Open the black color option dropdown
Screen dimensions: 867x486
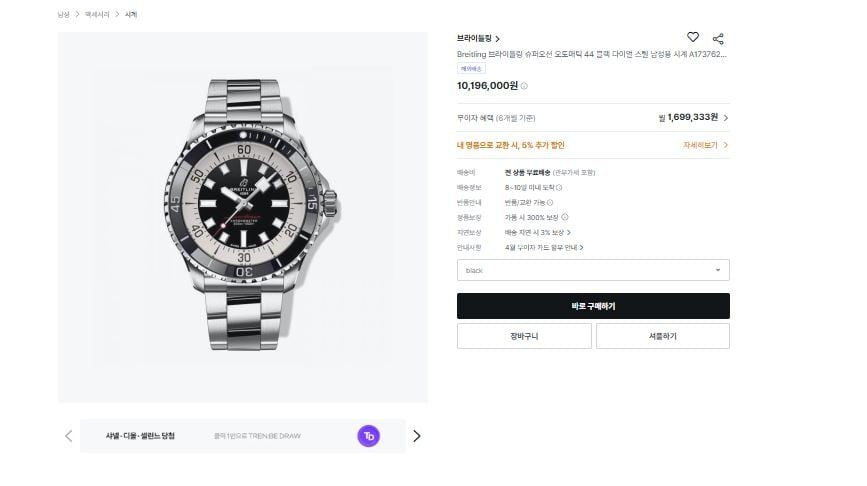pos(593,270)
